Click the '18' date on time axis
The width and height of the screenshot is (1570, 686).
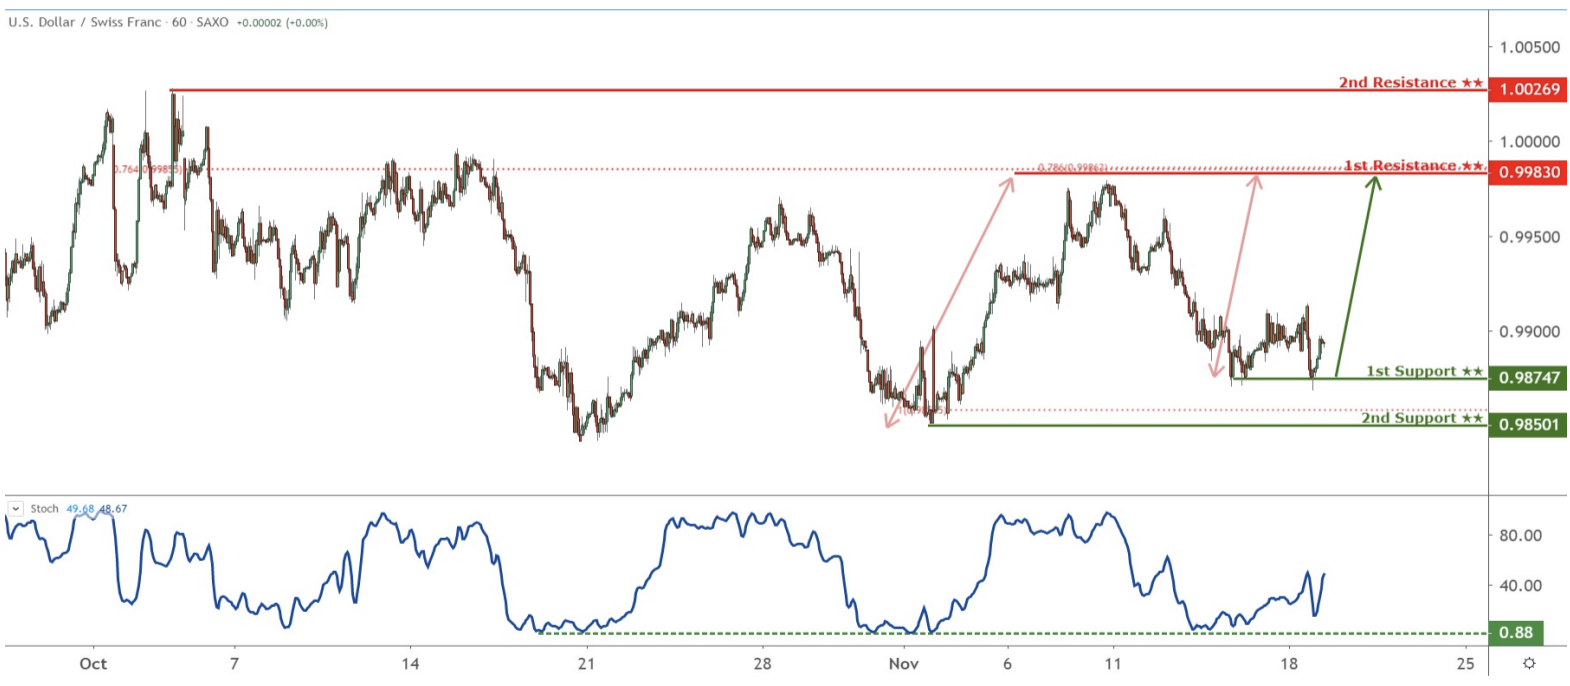click(1289, 663)
